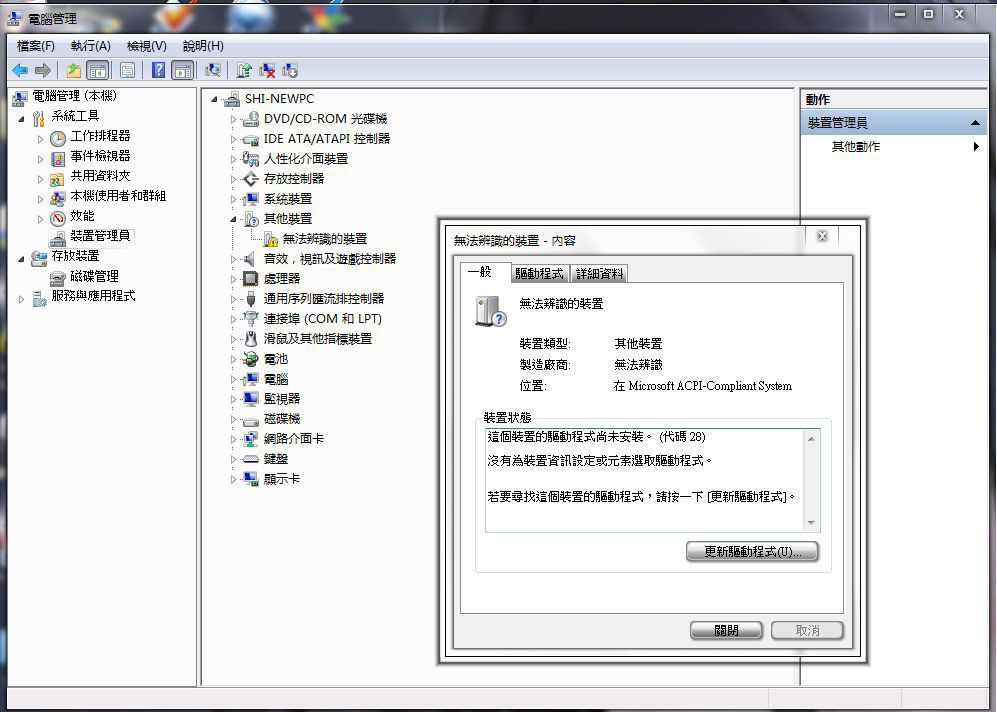The width and height of the screenshot is (997, 712).
Task: Click the Disable device down-arrow icon
Action: [290, 71]
